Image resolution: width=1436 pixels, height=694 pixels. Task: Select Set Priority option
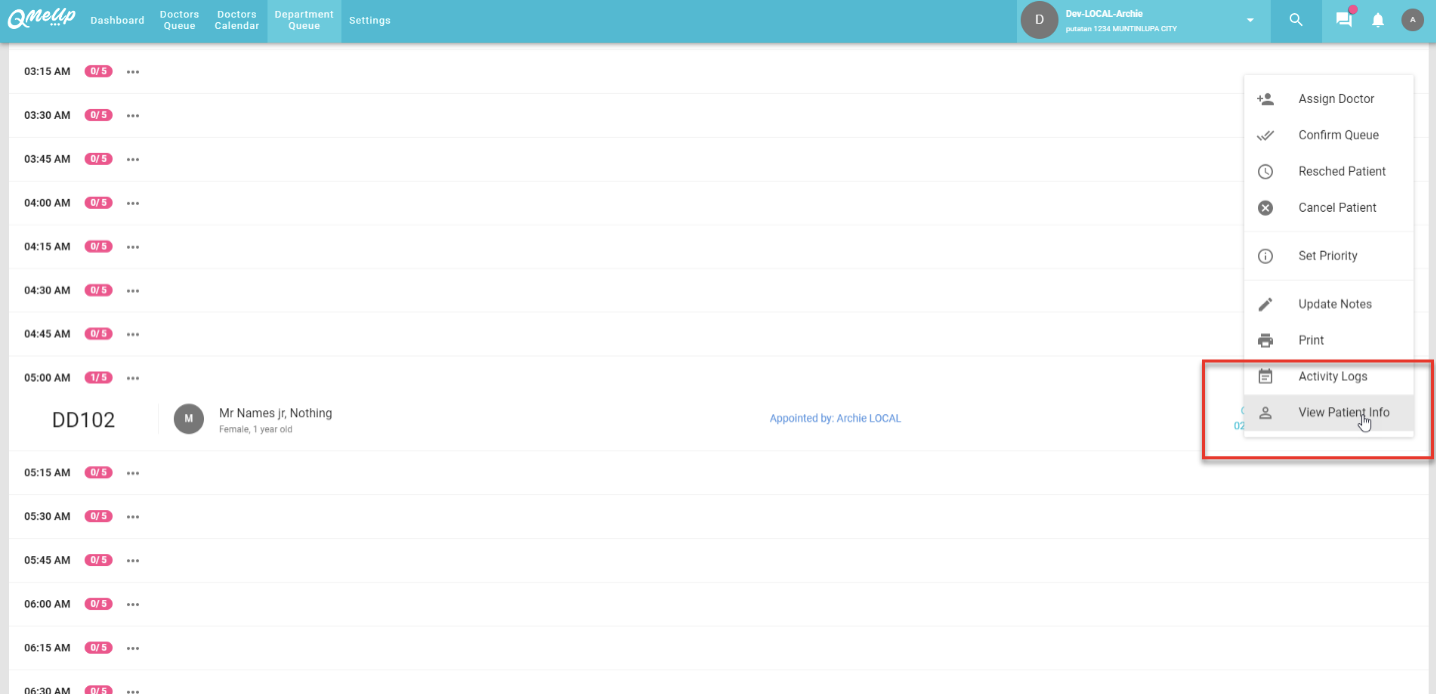coord(1327,256)
